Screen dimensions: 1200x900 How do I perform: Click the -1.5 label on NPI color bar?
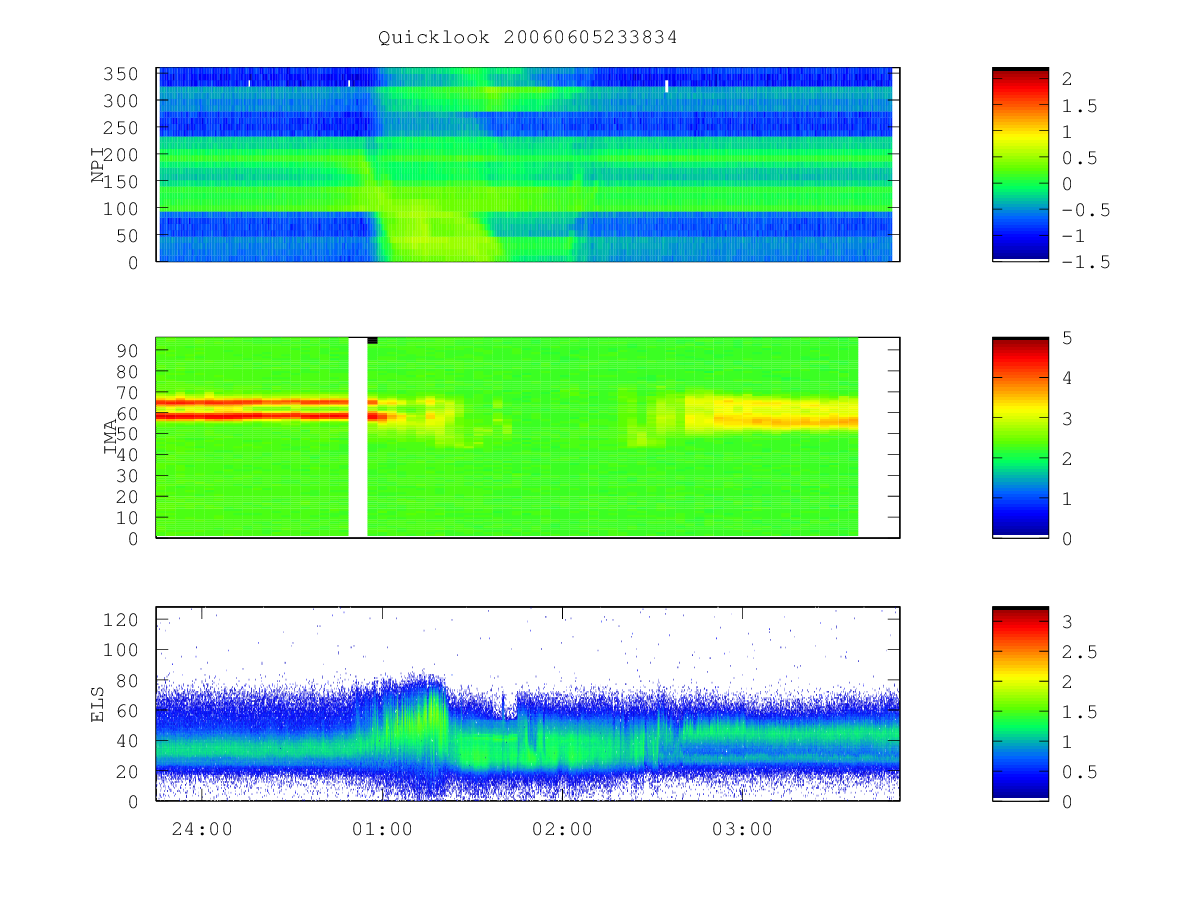click(1084, 262)
